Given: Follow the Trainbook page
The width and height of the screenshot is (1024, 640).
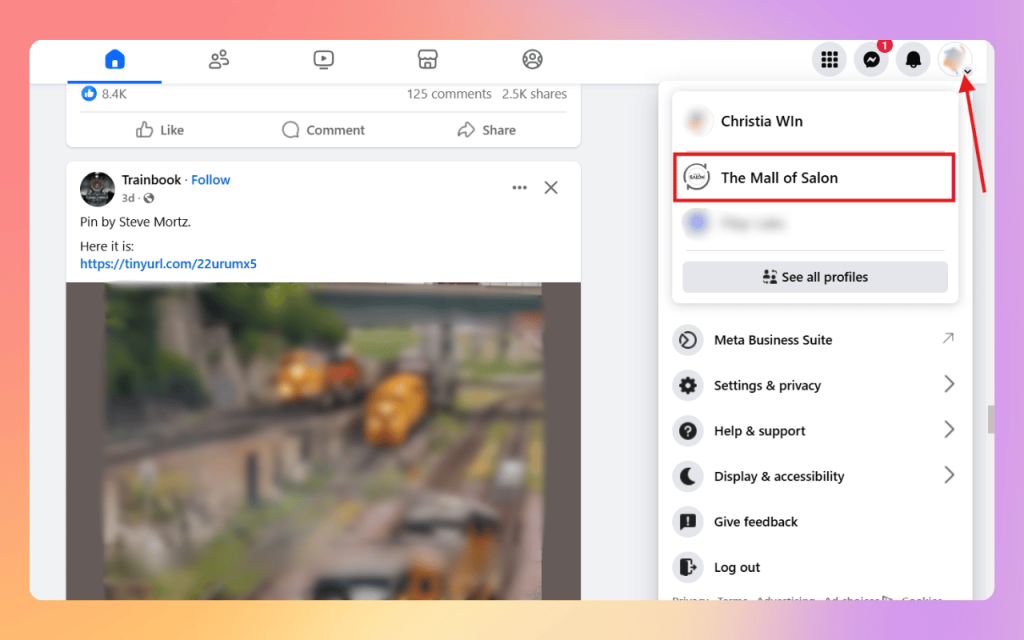Looking at the screenshot, I should tap(210, 180).
